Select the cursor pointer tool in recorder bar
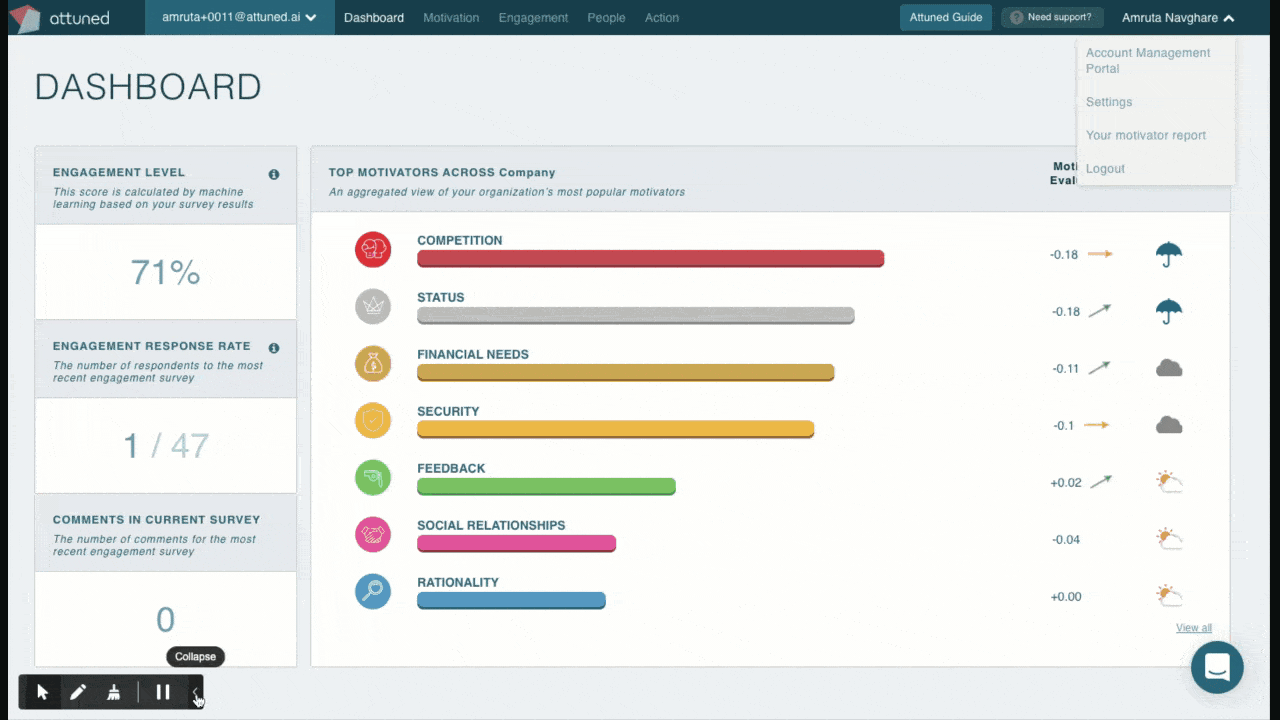The height and width of the screenshot is (720, 1280). pyautogui.click(x=42, y=692)
